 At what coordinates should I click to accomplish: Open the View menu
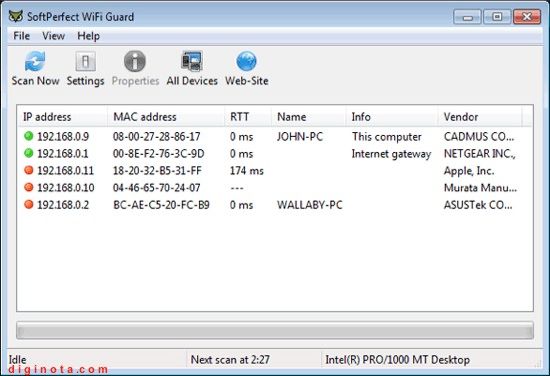(53, 36)
